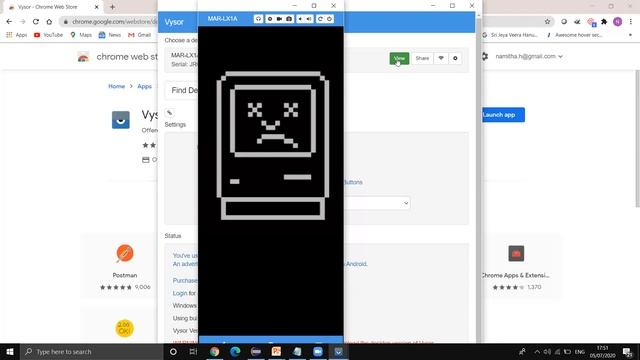Click the Share button in Vysor
The image size is (640, 360).
click(422, 58)
